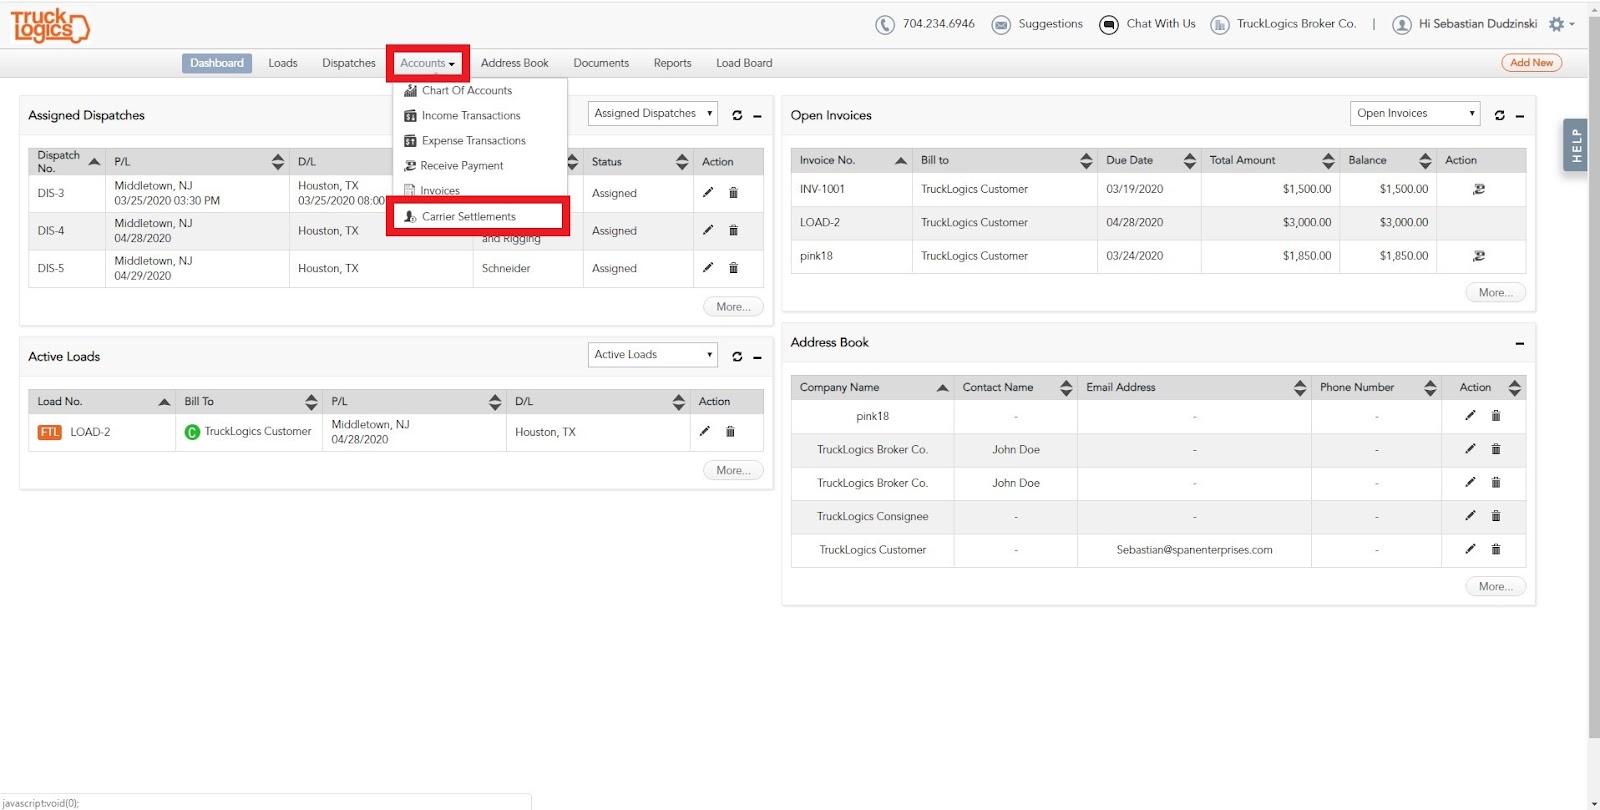
Task: Show more Open Invoices
Action: (x=1496, y=293)
